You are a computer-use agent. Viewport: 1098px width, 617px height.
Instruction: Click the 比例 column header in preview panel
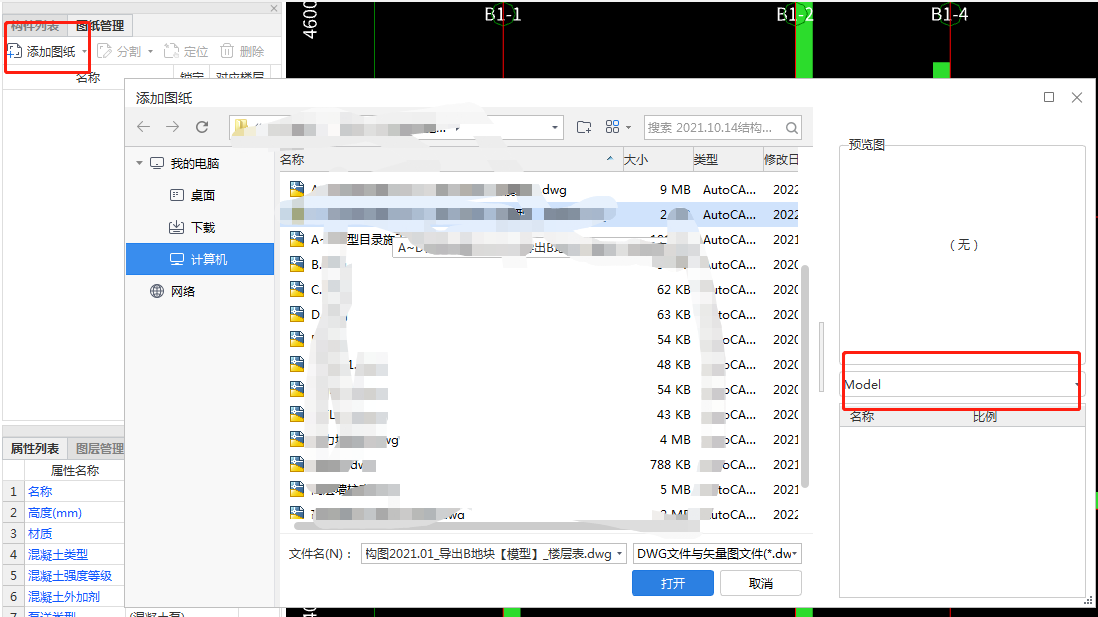(x=985, y=417)
